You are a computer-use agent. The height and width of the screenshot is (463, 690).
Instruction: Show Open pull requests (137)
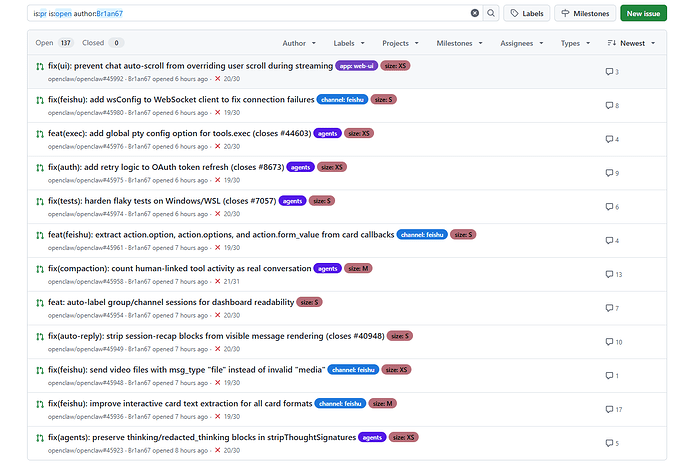coord(54,43)
